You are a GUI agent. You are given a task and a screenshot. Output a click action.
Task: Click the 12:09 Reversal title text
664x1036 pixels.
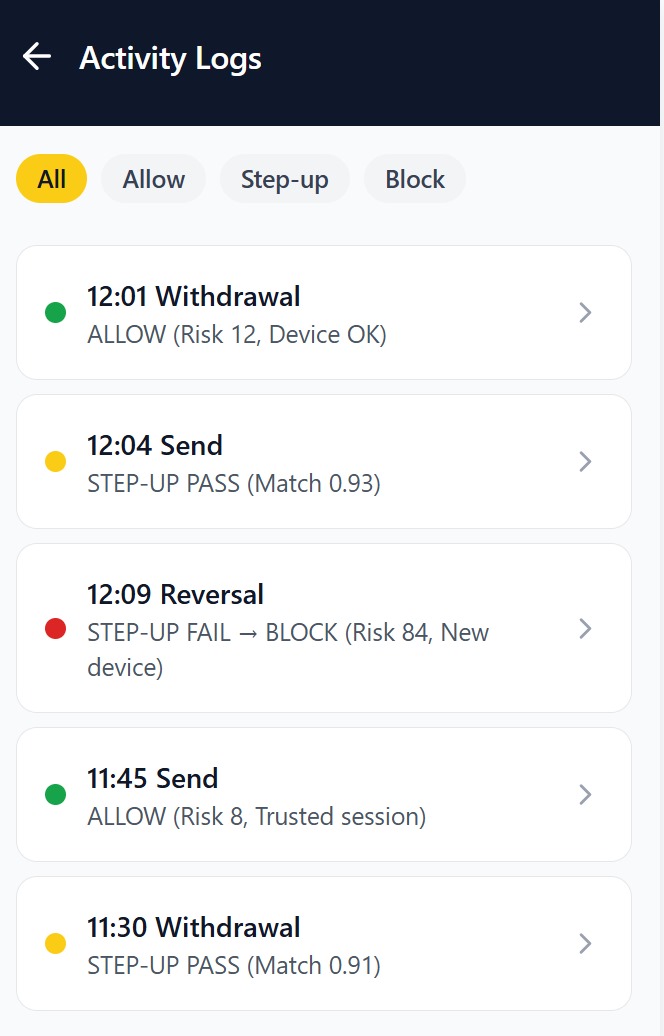point(176,595)
